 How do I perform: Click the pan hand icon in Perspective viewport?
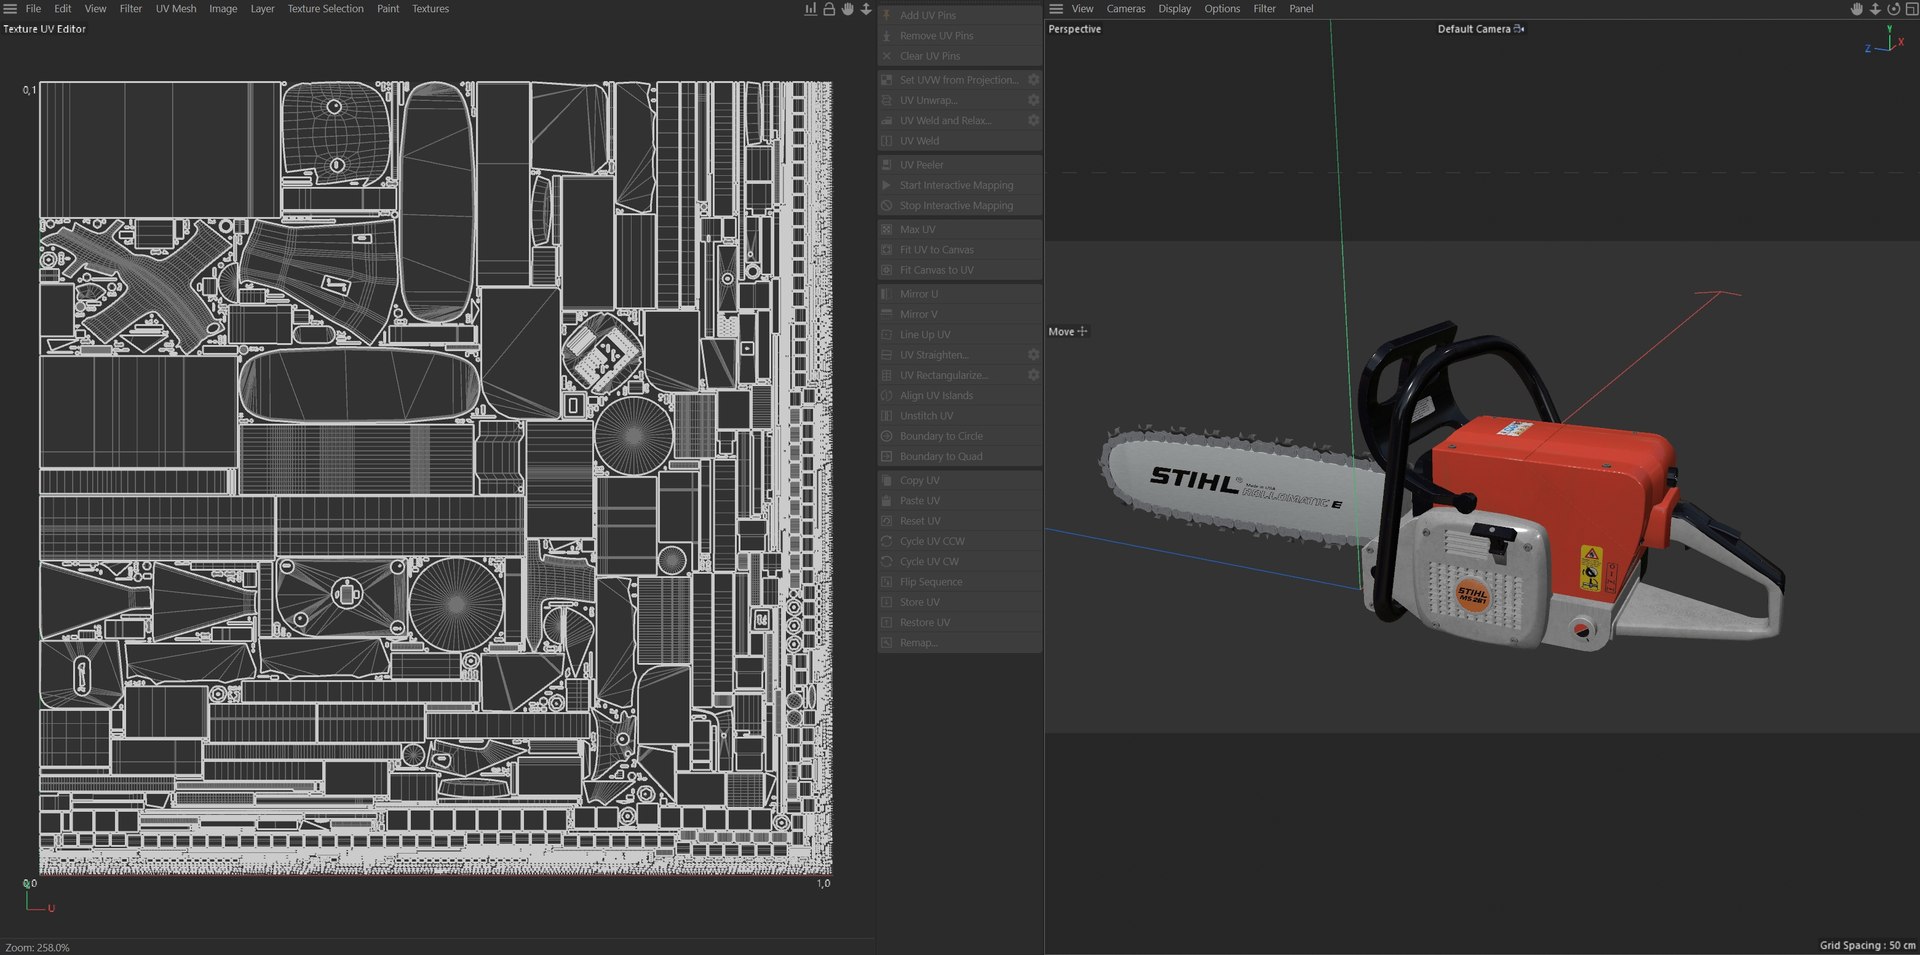tap(1857, 9)
